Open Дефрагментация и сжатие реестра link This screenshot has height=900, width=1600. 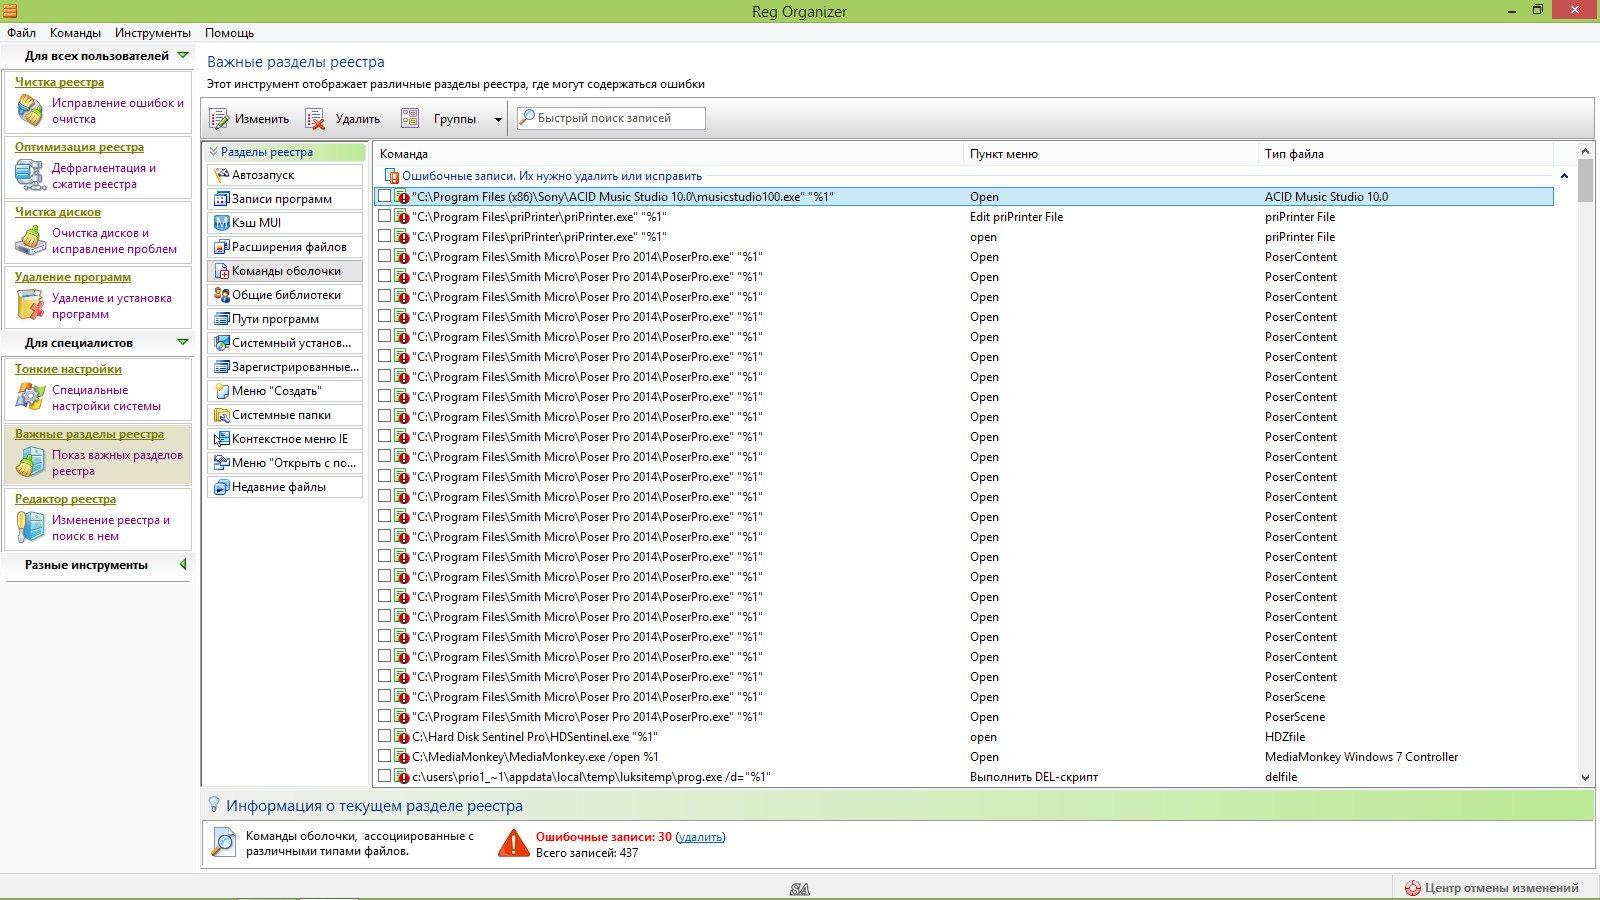tap(104, 176)
